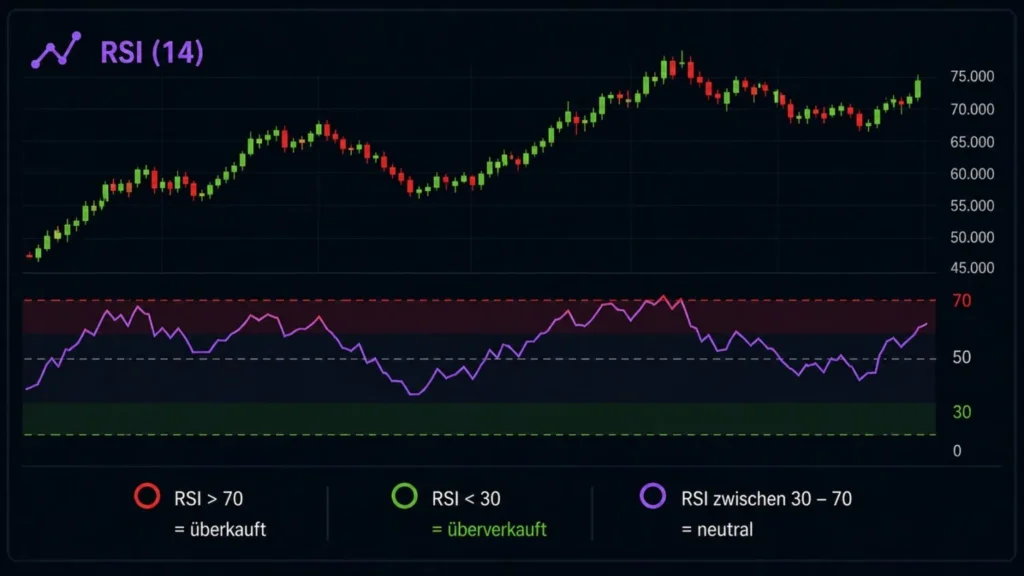Click the 60.000 price axis label

click(x=972, y=174)
